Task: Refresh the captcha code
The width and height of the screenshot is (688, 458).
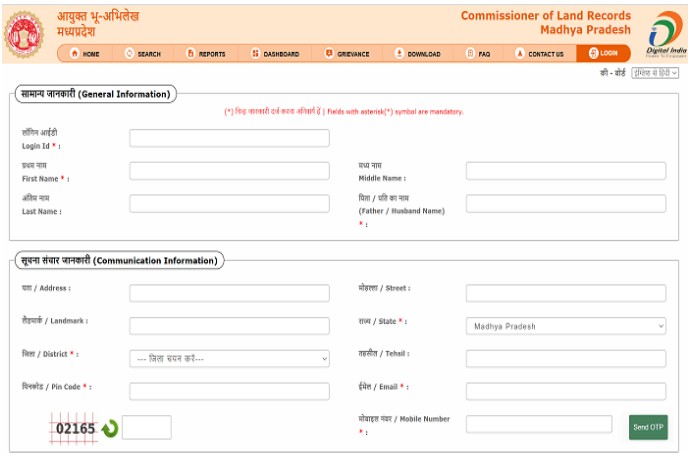Action: click(109, 428)
